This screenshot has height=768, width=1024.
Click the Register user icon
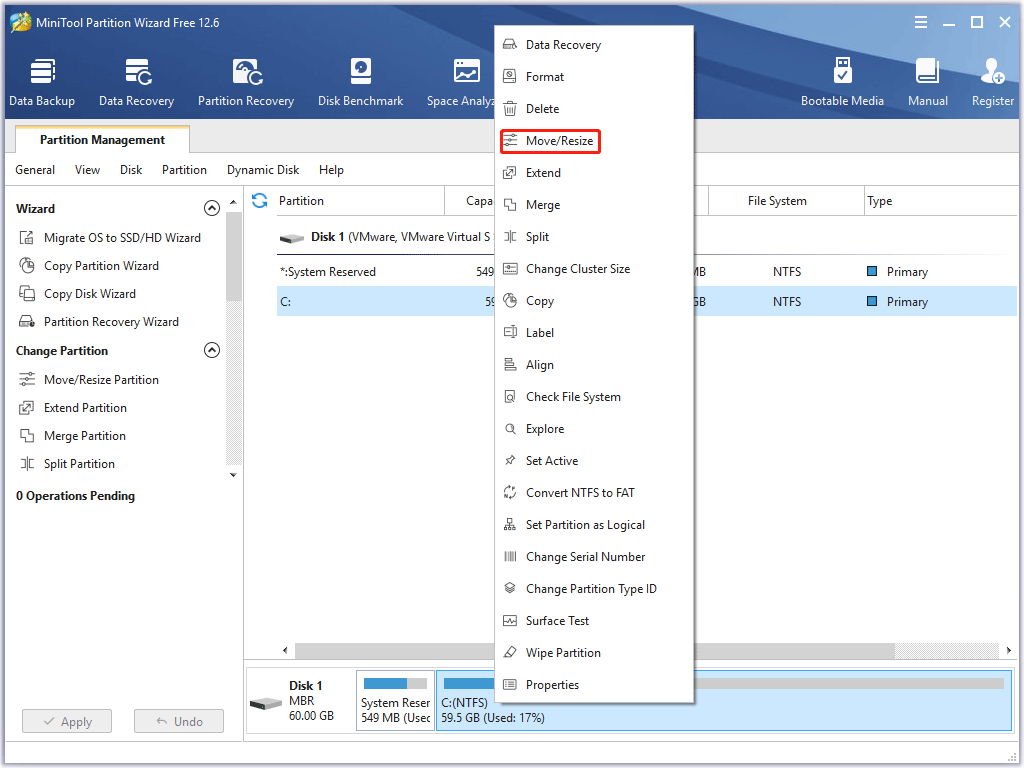click(992, 82)
